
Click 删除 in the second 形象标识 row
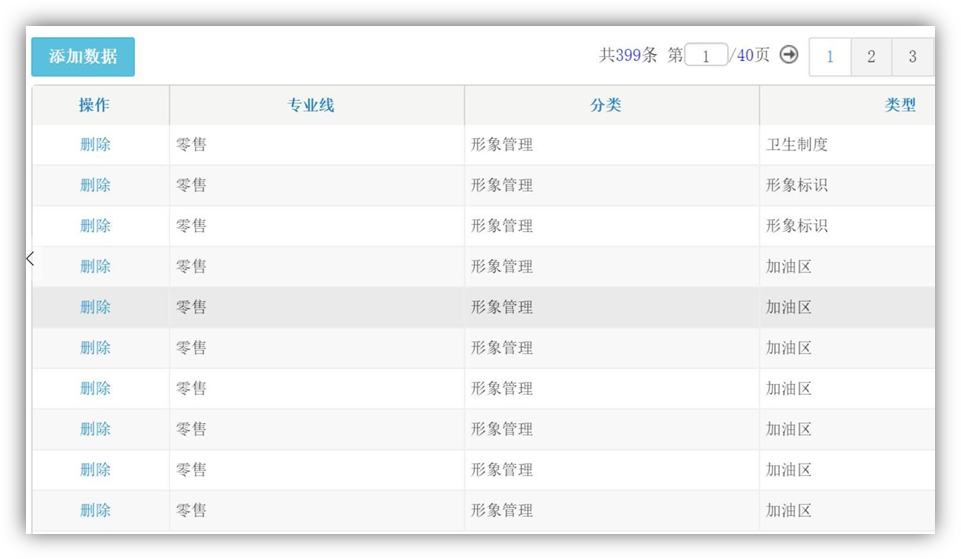point(95,226)
